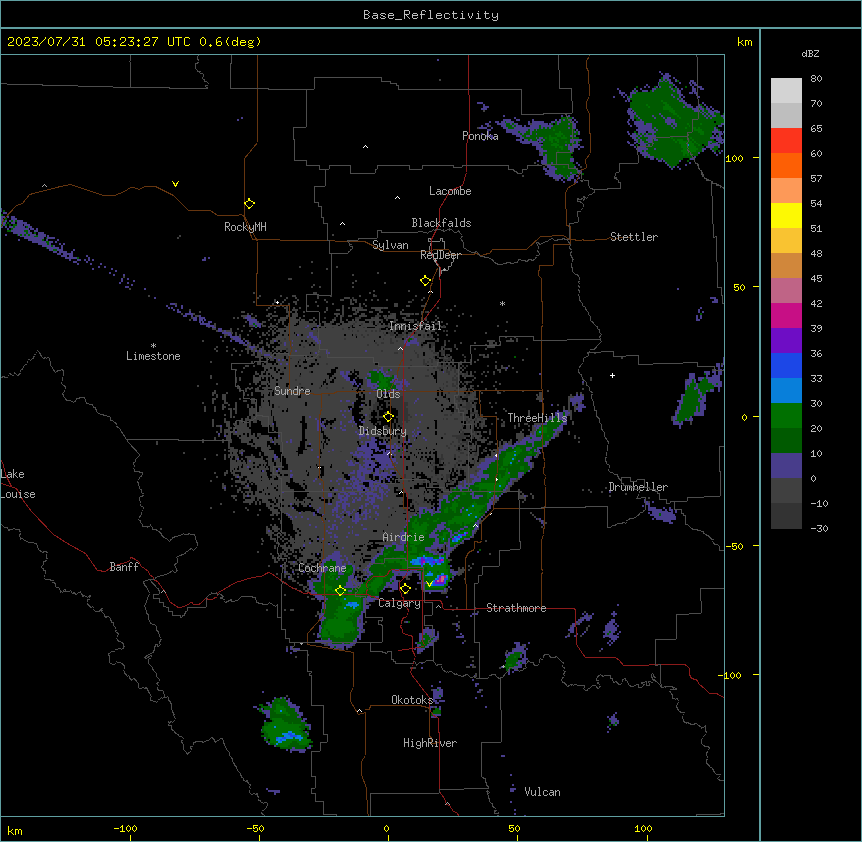Click the white plus marker north of Drumheller
Image resolution: width=862 pixels, height=842 pixels.
coord(612,375)
